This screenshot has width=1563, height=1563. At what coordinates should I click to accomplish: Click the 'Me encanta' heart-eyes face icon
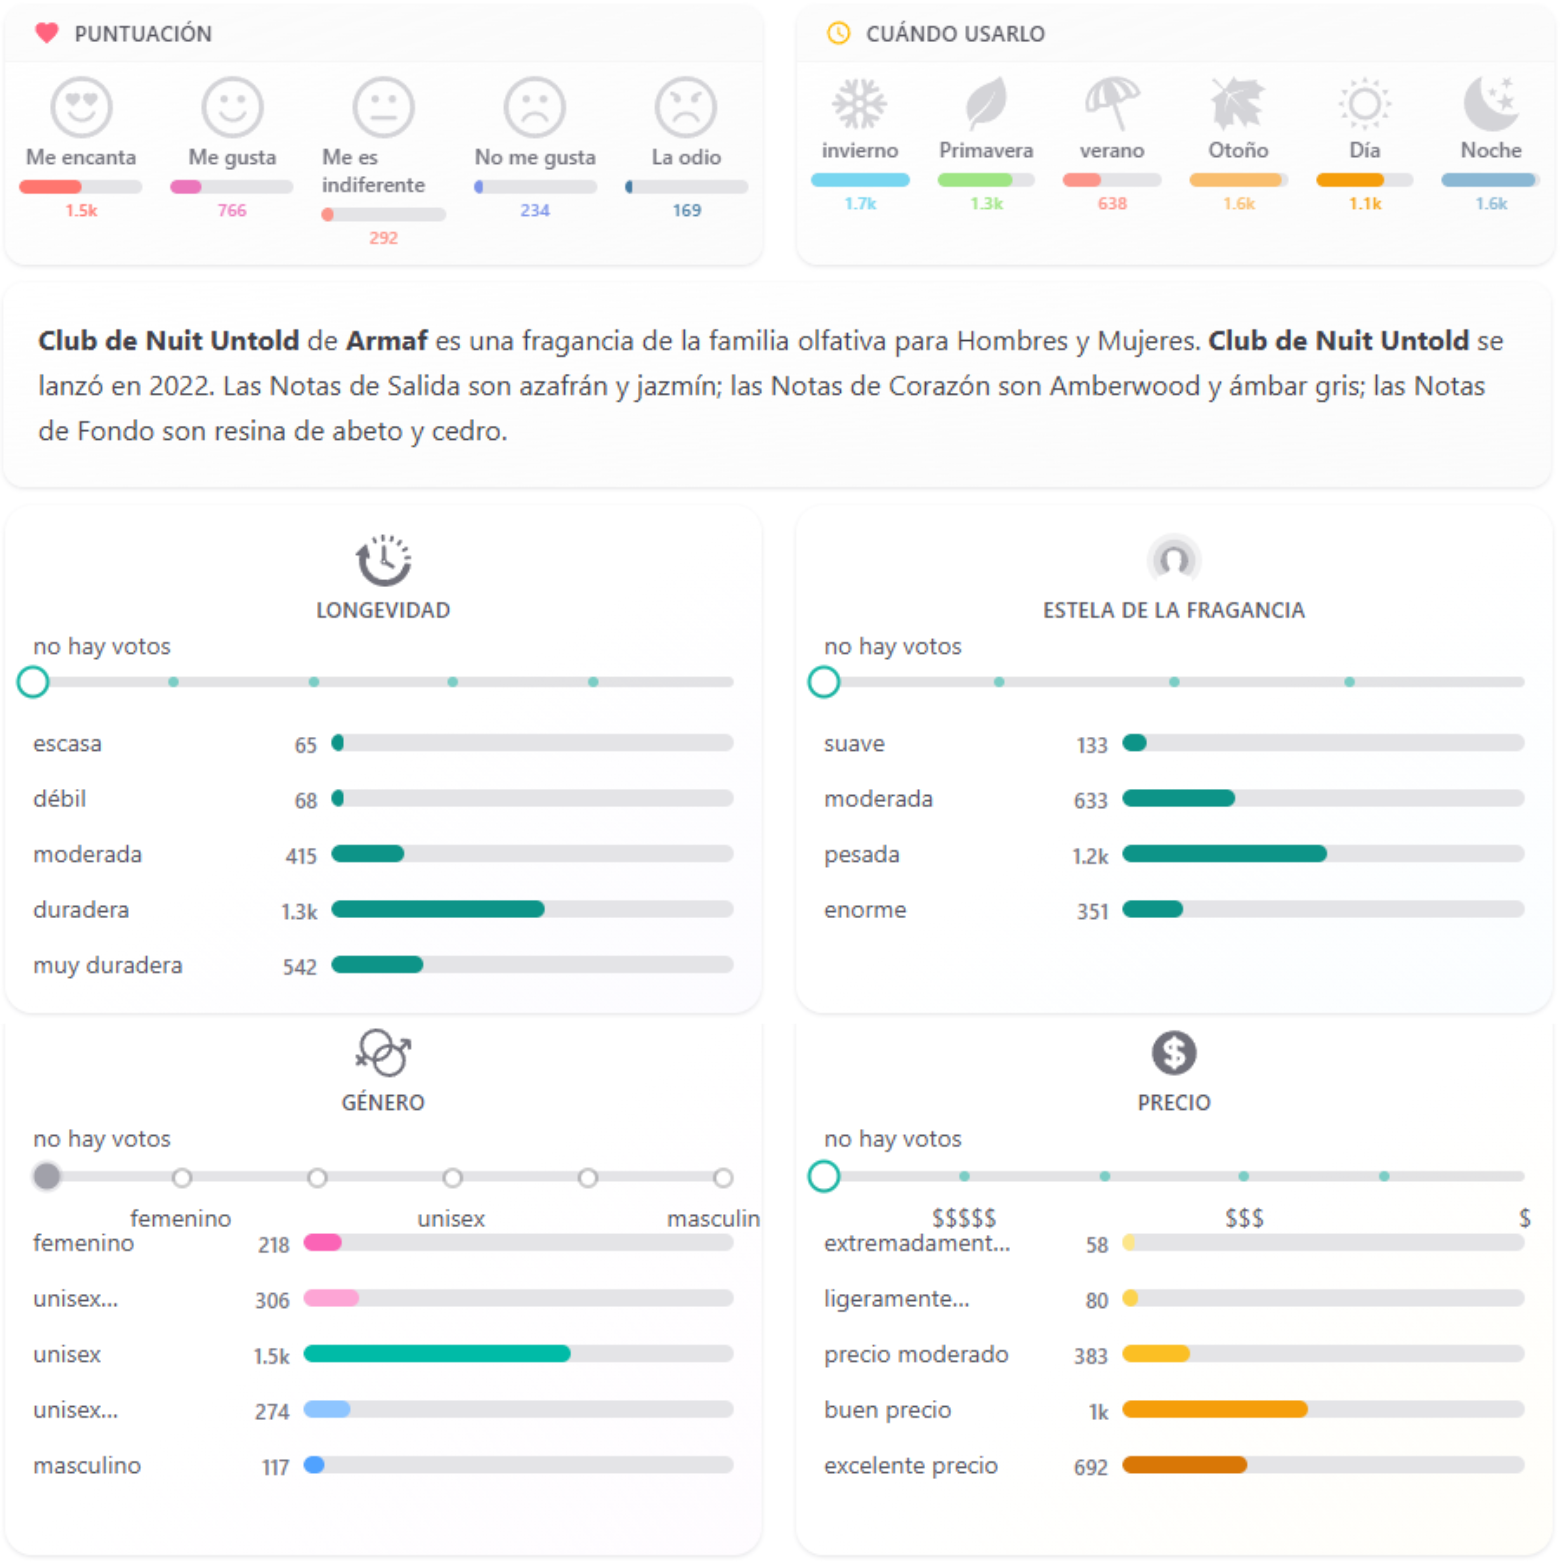point(81,107)
